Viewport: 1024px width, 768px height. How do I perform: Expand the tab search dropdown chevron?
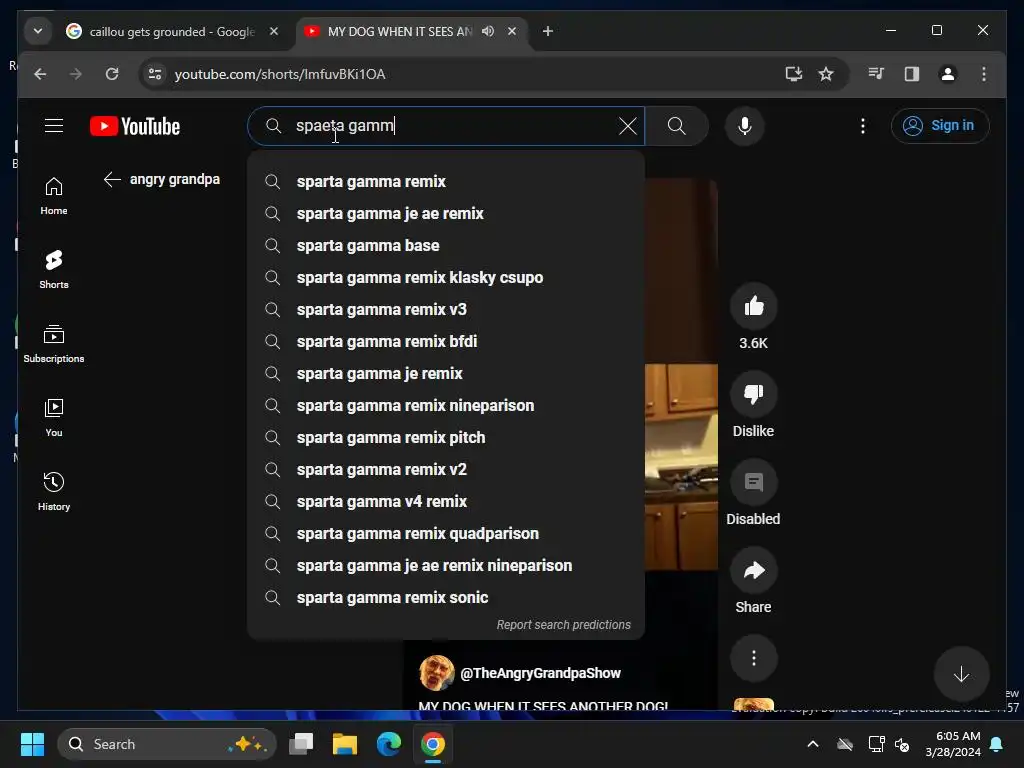coord(38,31)
